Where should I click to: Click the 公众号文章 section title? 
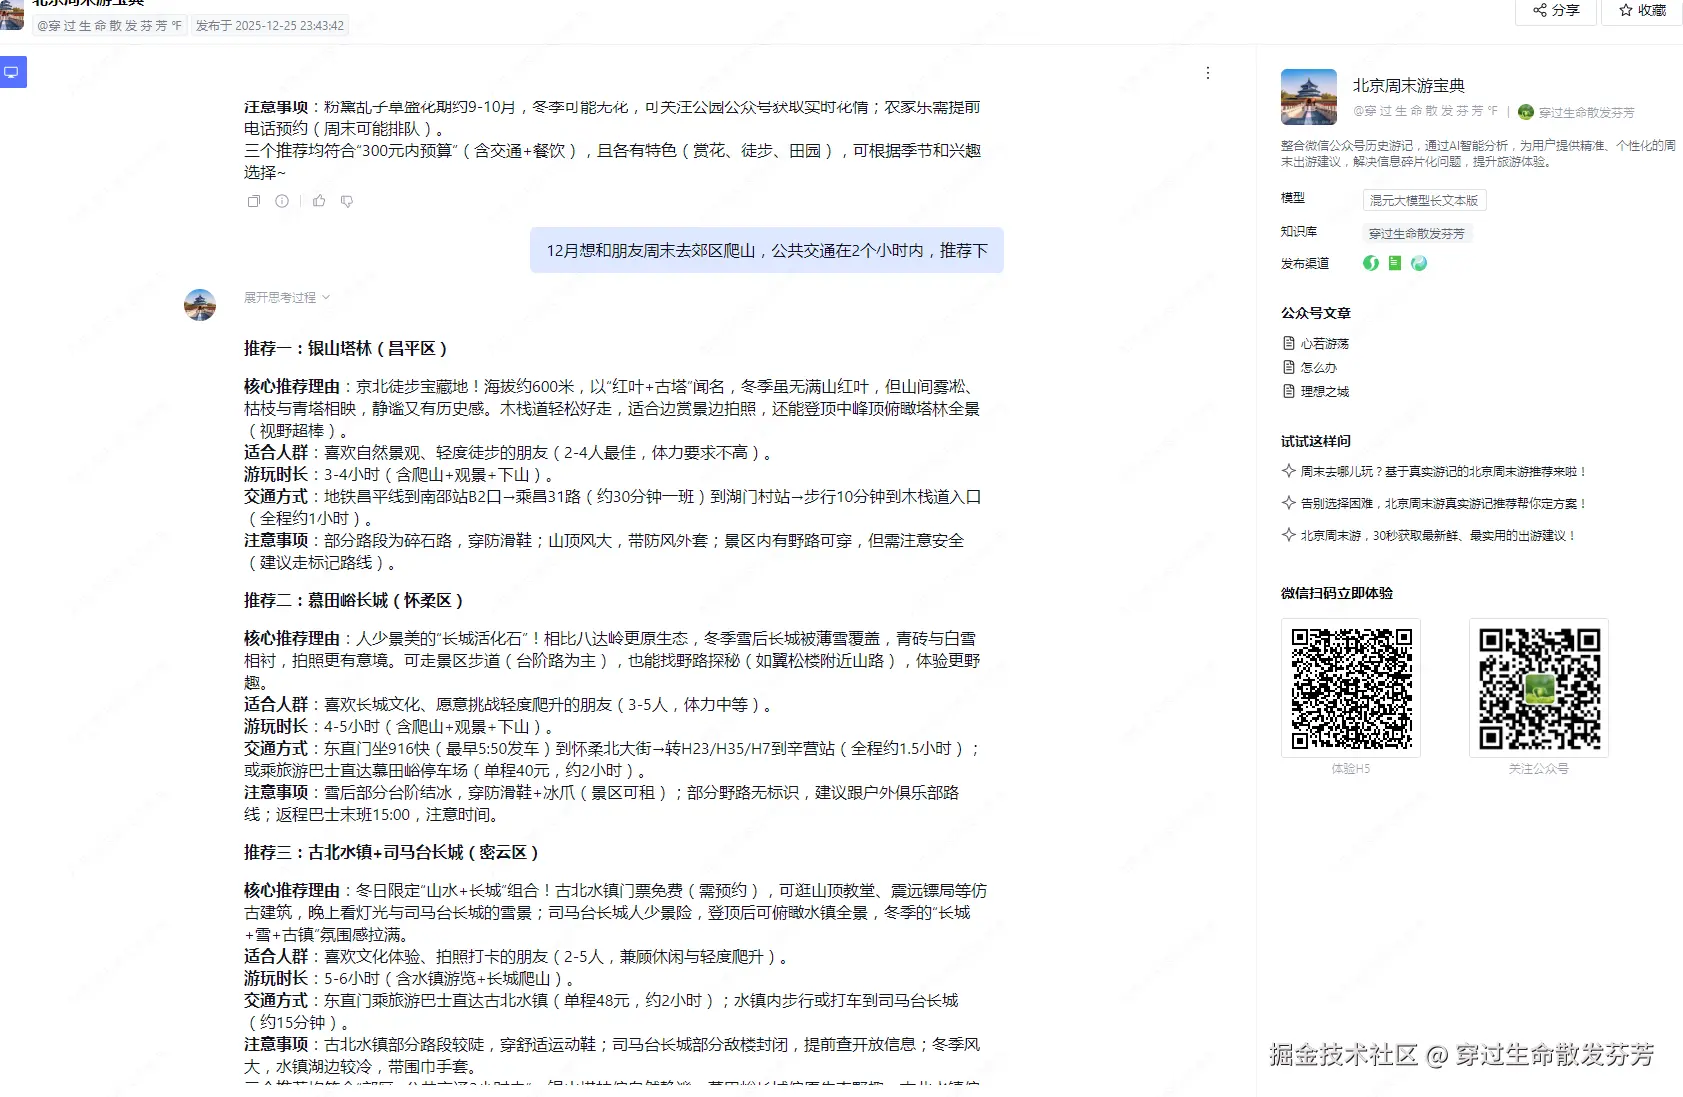[x=1316, y=313]
